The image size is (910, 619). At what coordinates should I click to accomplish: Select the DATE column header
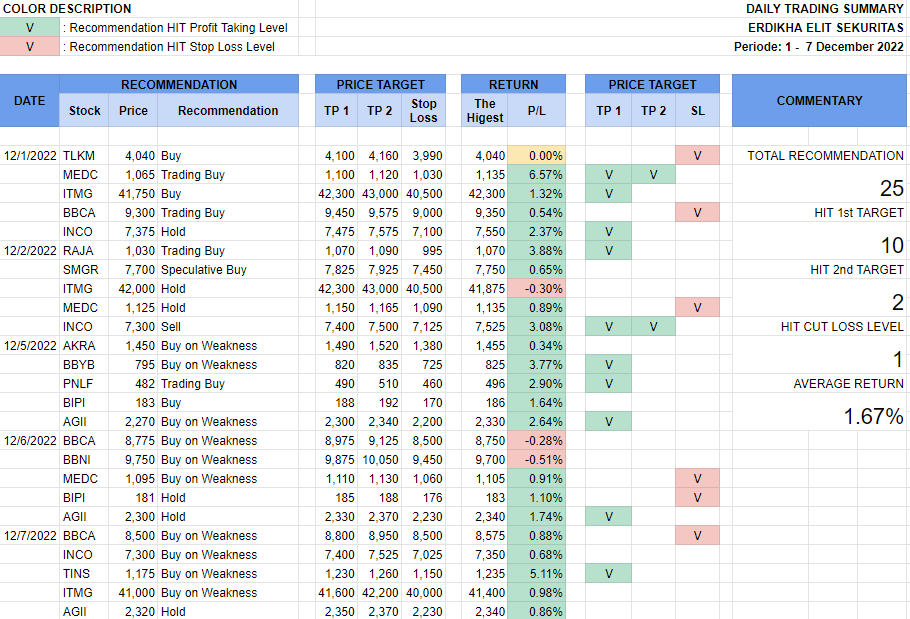[30, 100]
